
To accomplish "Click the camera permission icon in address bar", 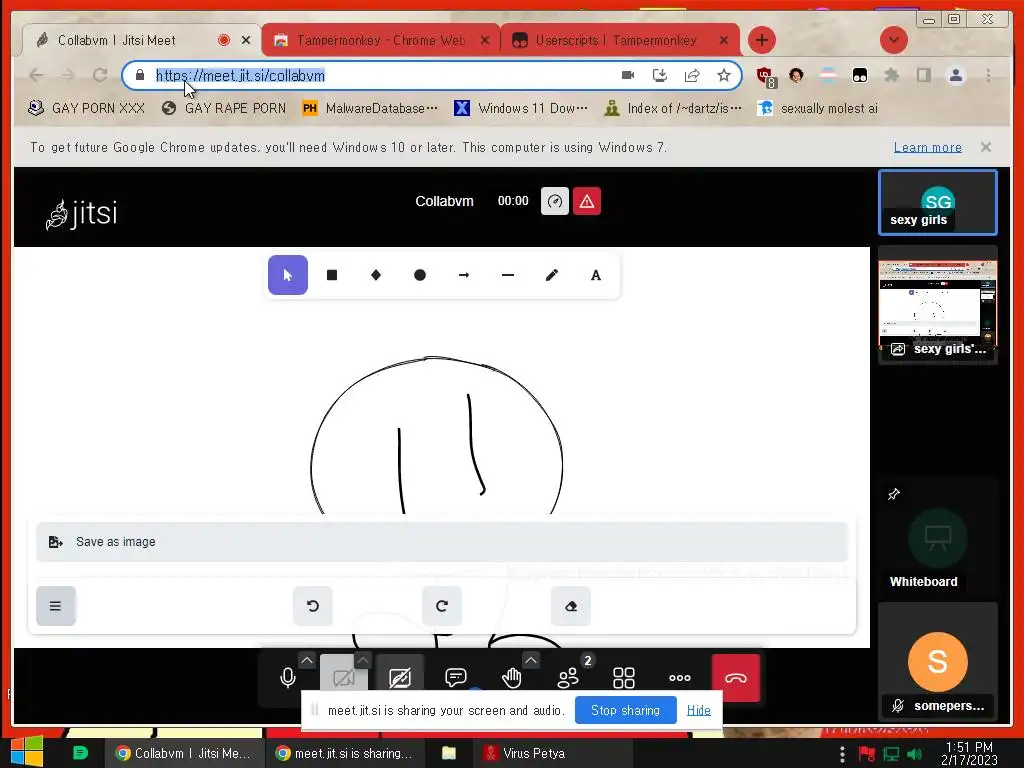I will click(628, 75).
